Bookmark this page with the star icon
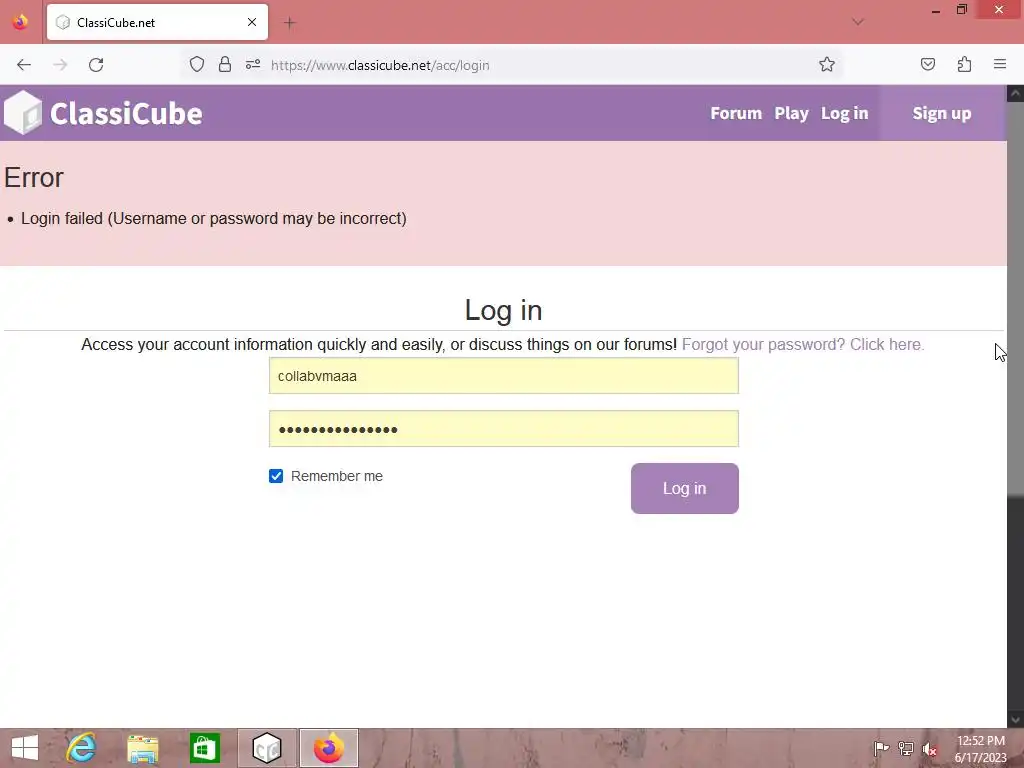 pyautogui.click(x=827, y=64)
